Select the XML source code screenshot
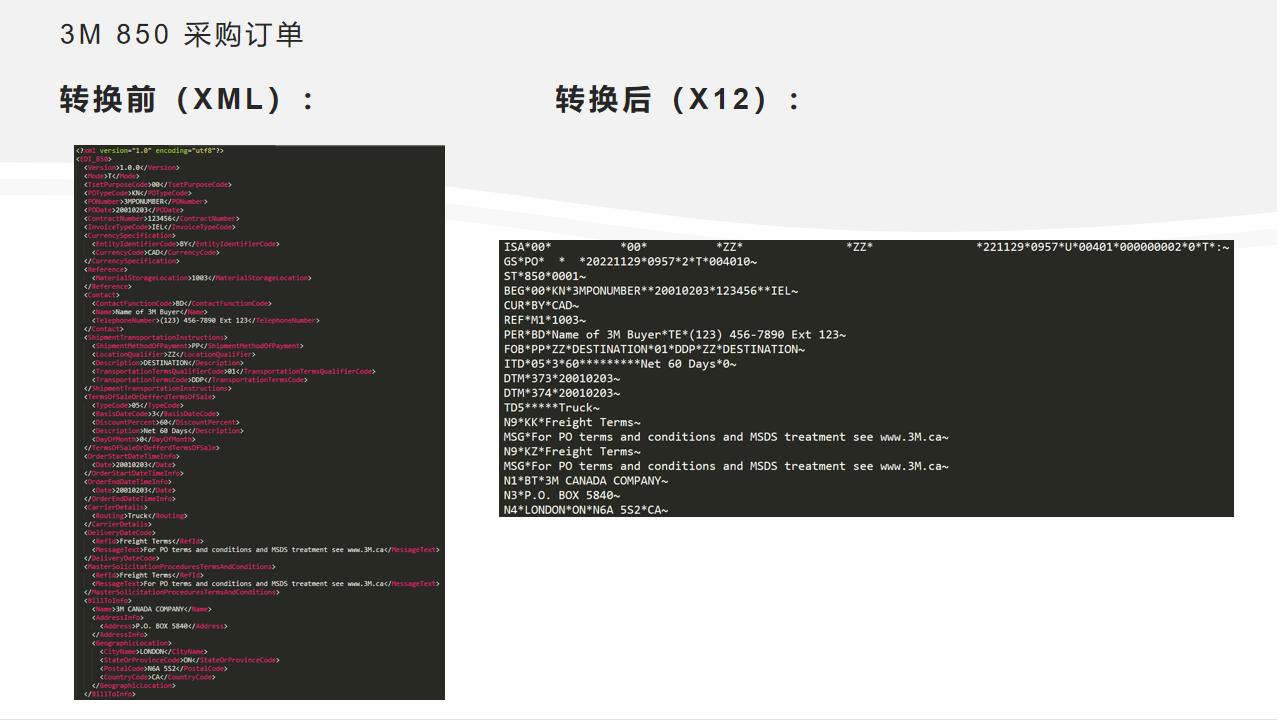Screen dimensions: 1277x720 coord(259,422)
